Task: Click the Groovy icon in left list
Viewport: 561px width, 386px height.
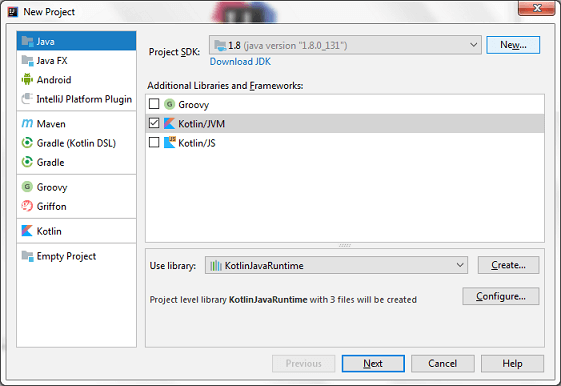Action: (x=27, y=187)
